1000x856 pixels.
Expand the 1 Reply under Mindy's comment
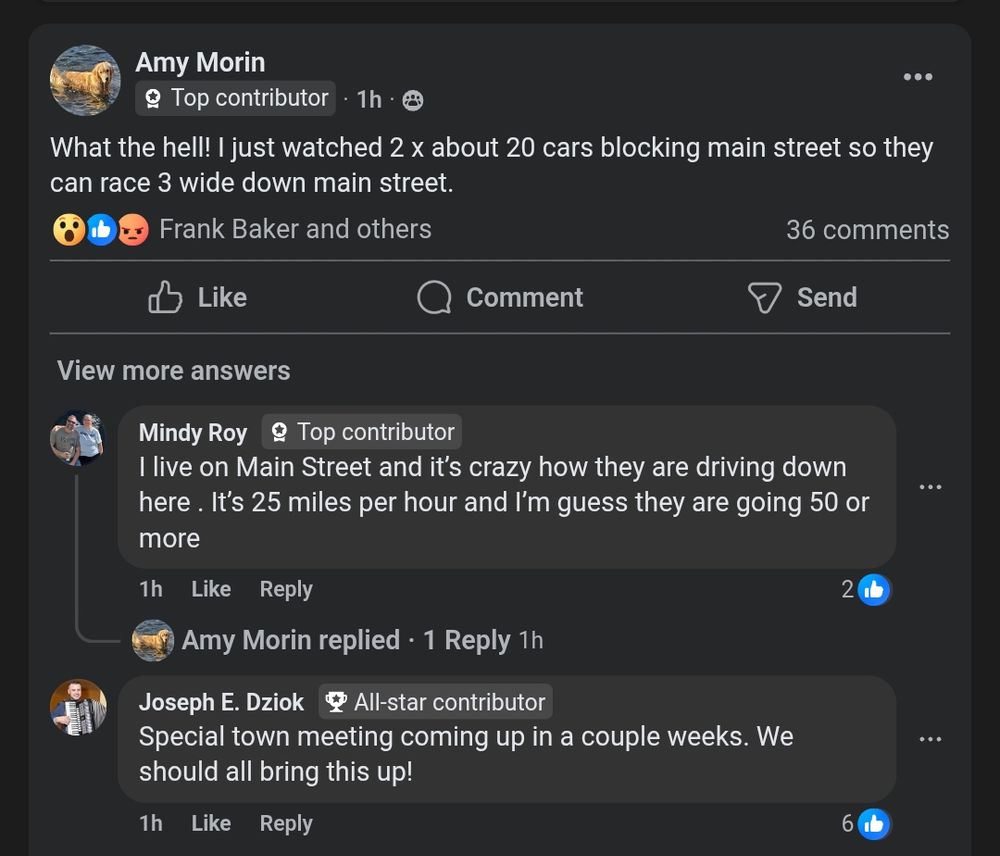click(466, 640)
